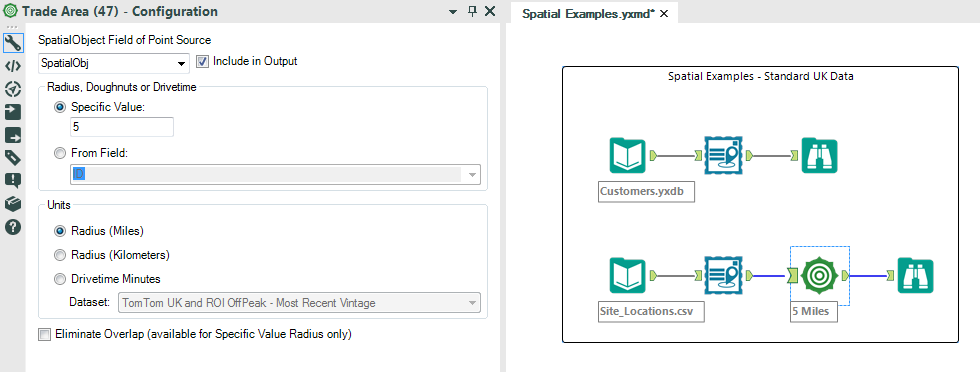Click the Specific Value input field

point(122,127)
